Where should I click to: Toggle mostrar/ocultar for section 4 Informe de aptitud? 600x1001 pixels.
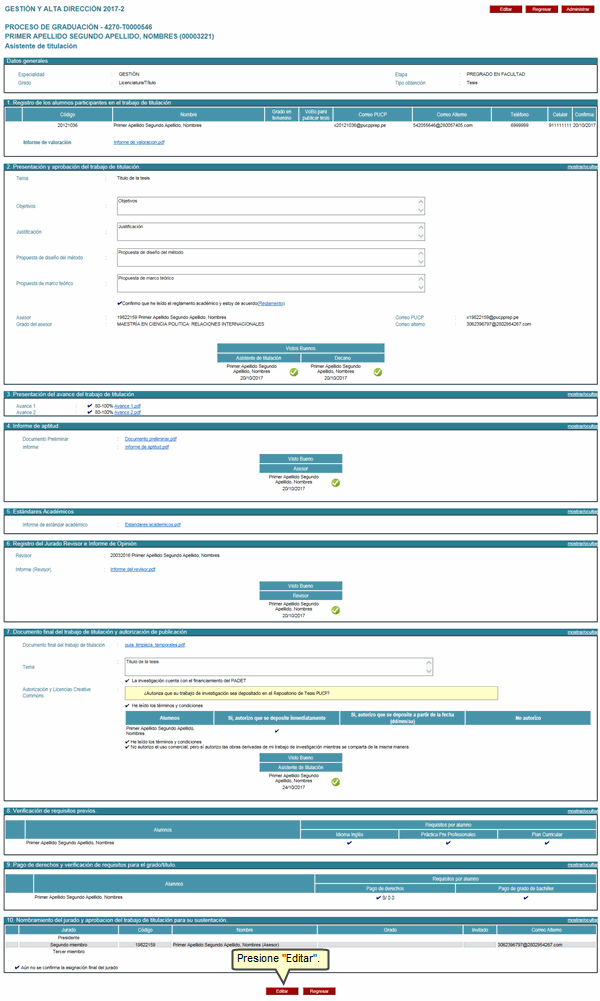pos(582,426)
